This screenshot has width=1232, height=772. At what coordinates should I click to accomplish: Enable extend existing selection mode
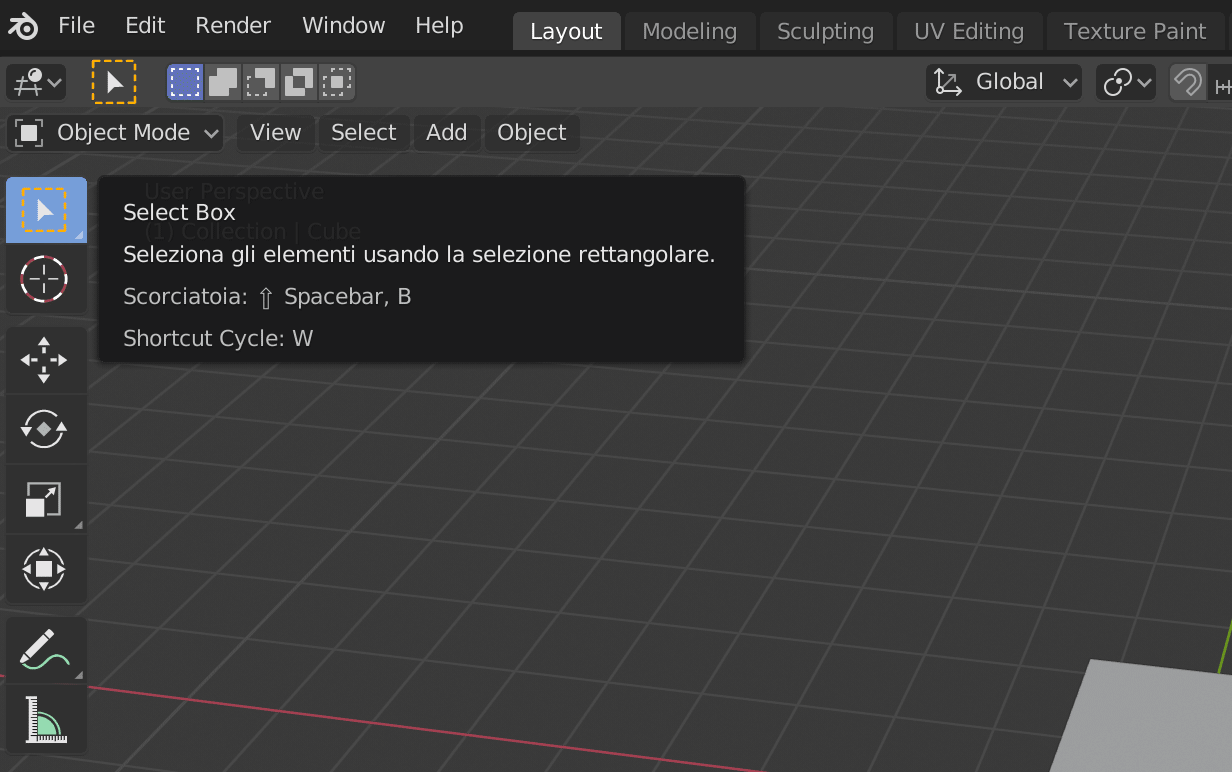pyautogui.click(x=223, y=82)
